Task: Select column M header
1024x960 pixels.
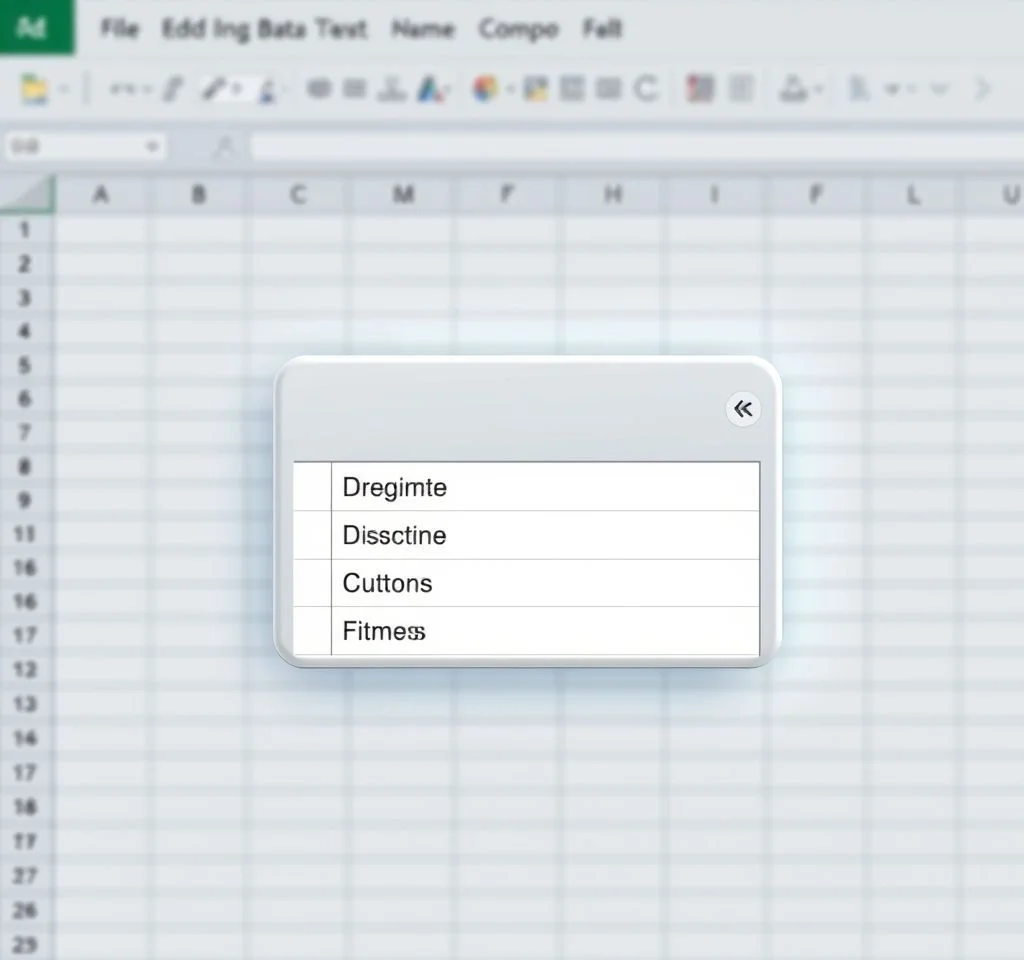Action: click(403, 195)
